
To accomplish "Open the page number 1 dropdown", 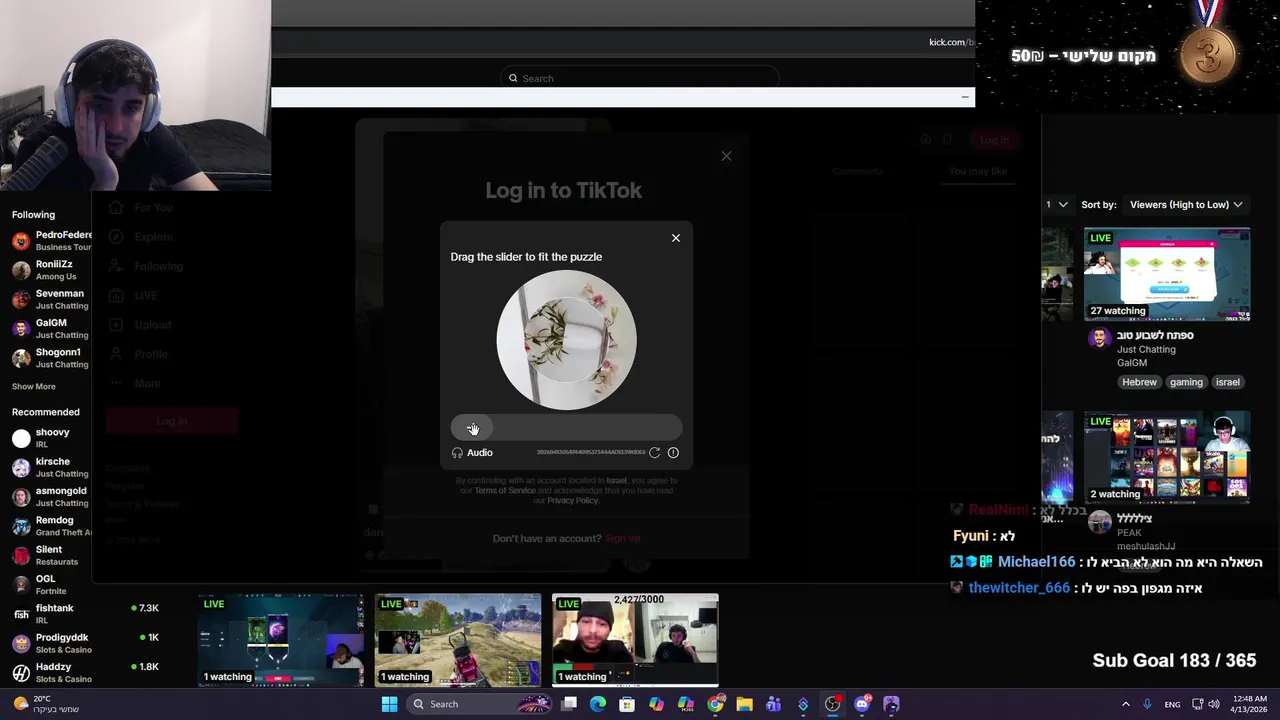I will (1057, 204).
